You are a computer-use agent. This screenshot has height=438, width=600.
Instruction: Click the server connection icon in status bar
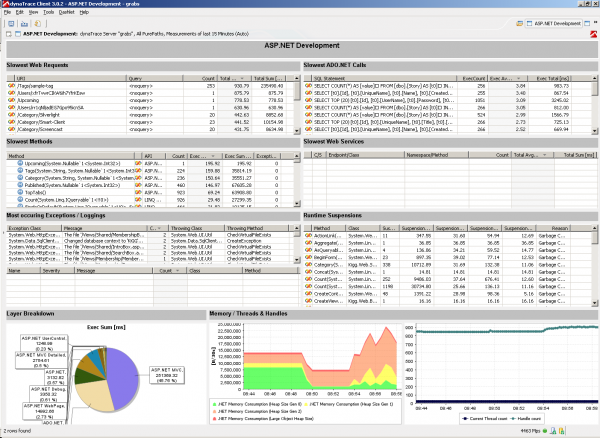click(553, 431)
